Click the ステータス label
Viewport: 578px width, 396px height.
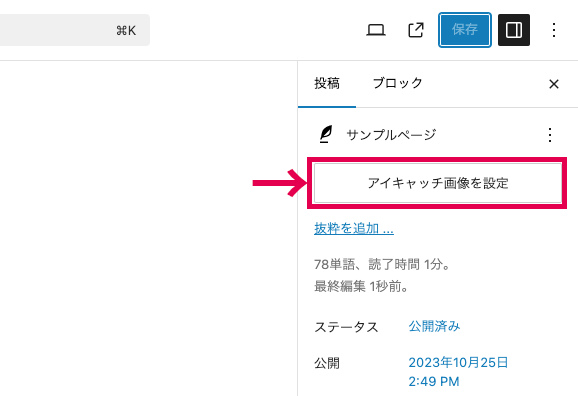tap(346, 327)
